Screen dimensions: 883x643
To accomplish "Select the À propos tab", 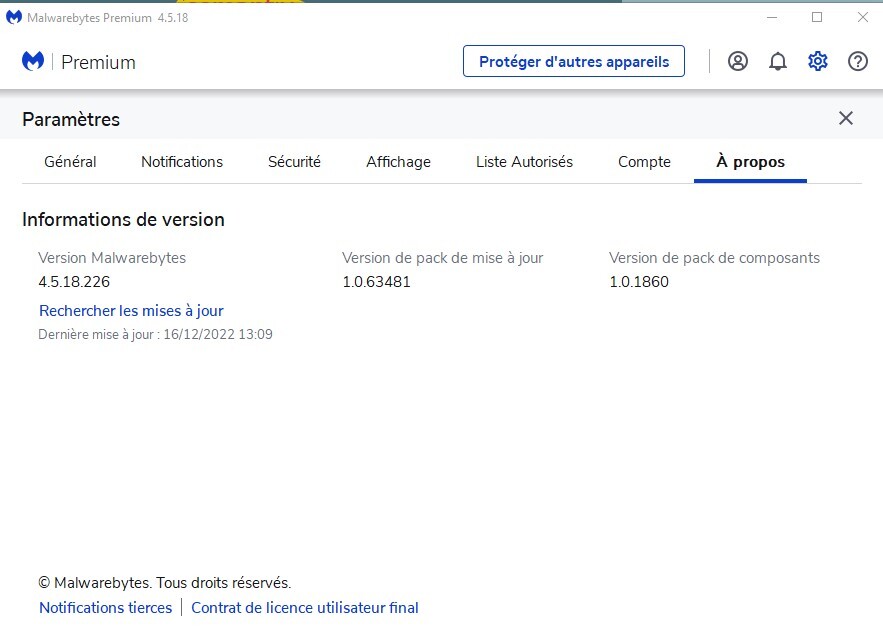I will click(x=750, y=162).
